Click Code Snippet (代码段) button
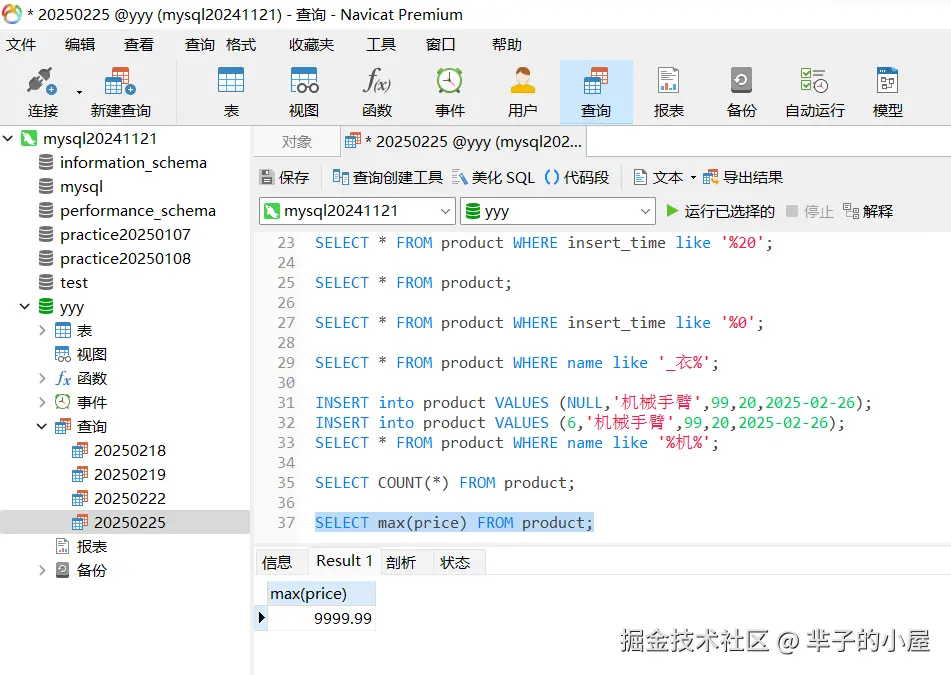Viewport: 951px width, 675px height. (x=577, y=177)
